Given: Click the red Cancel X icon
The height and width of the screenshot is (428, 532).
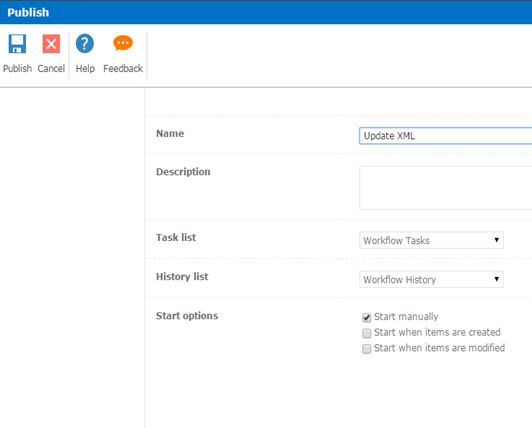Looking at the screenshot, I should click(51, 44).
